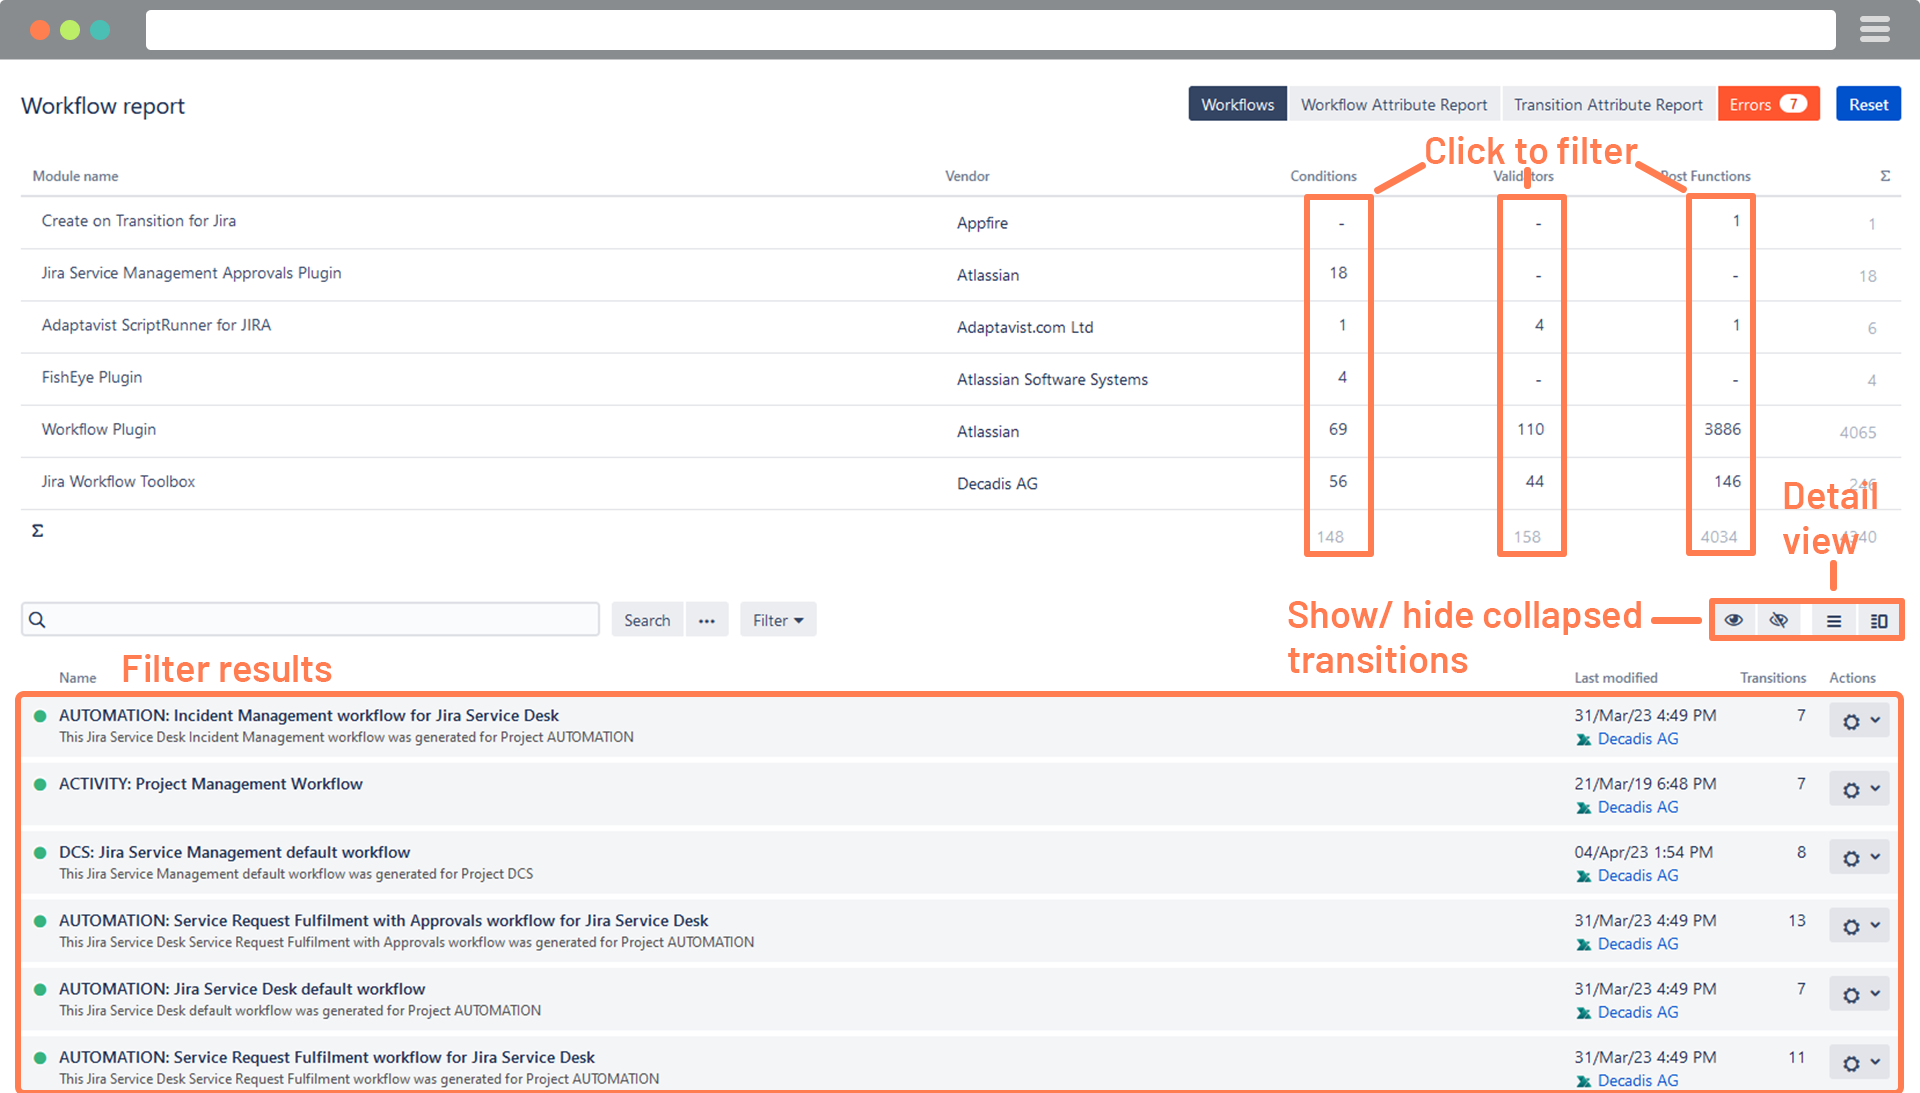Open the detail view icon
Viewport: 1920px width, 1093px height.
click(1878, 620)
